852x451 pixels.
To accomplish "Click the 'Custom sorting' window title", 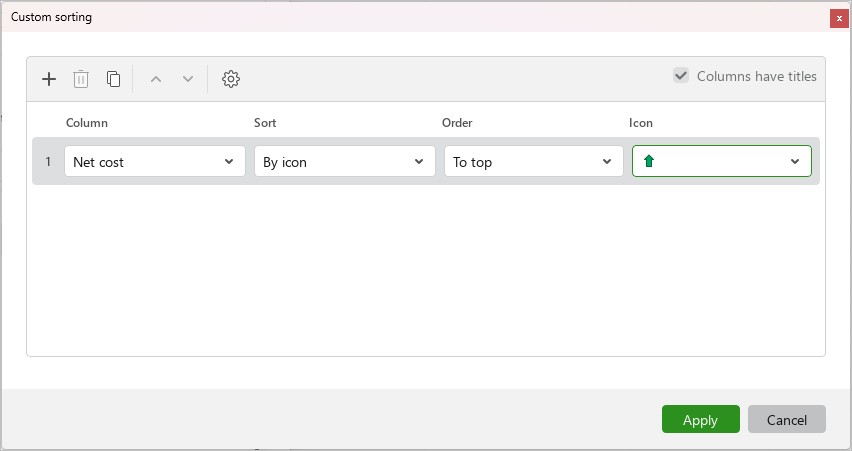I will [x=51, y=17].
